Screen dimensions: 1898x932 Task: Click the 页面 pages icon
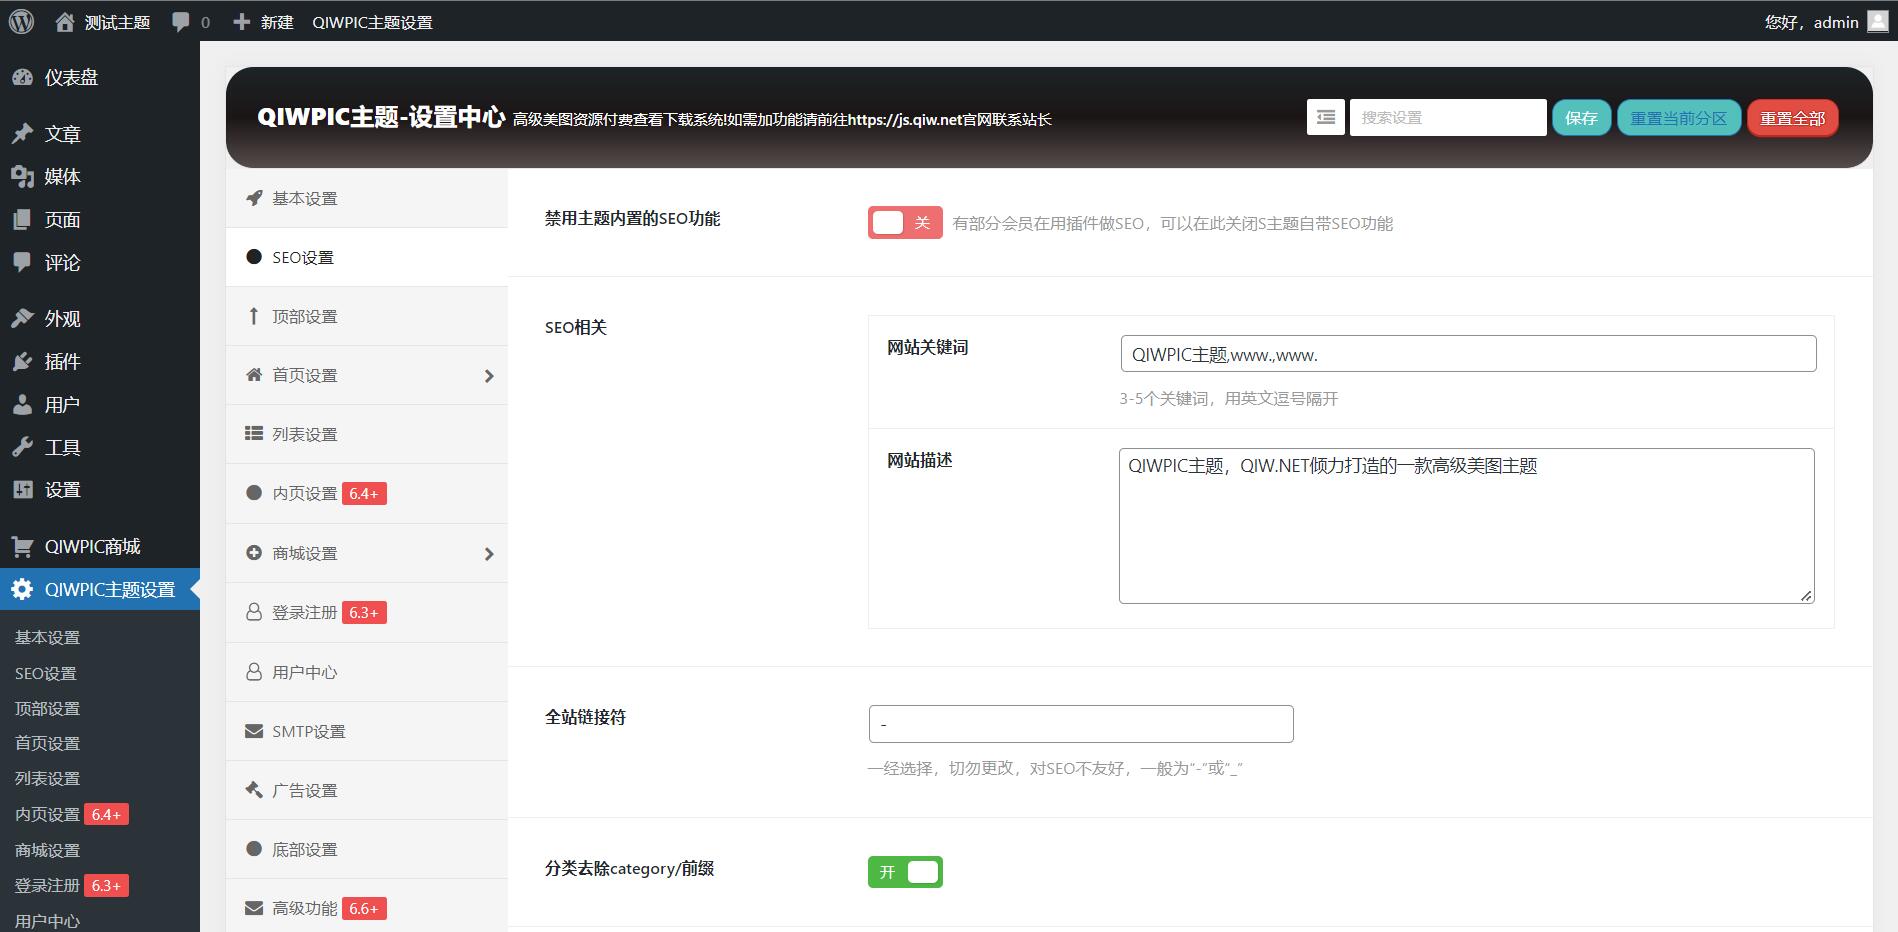point(22,220)
